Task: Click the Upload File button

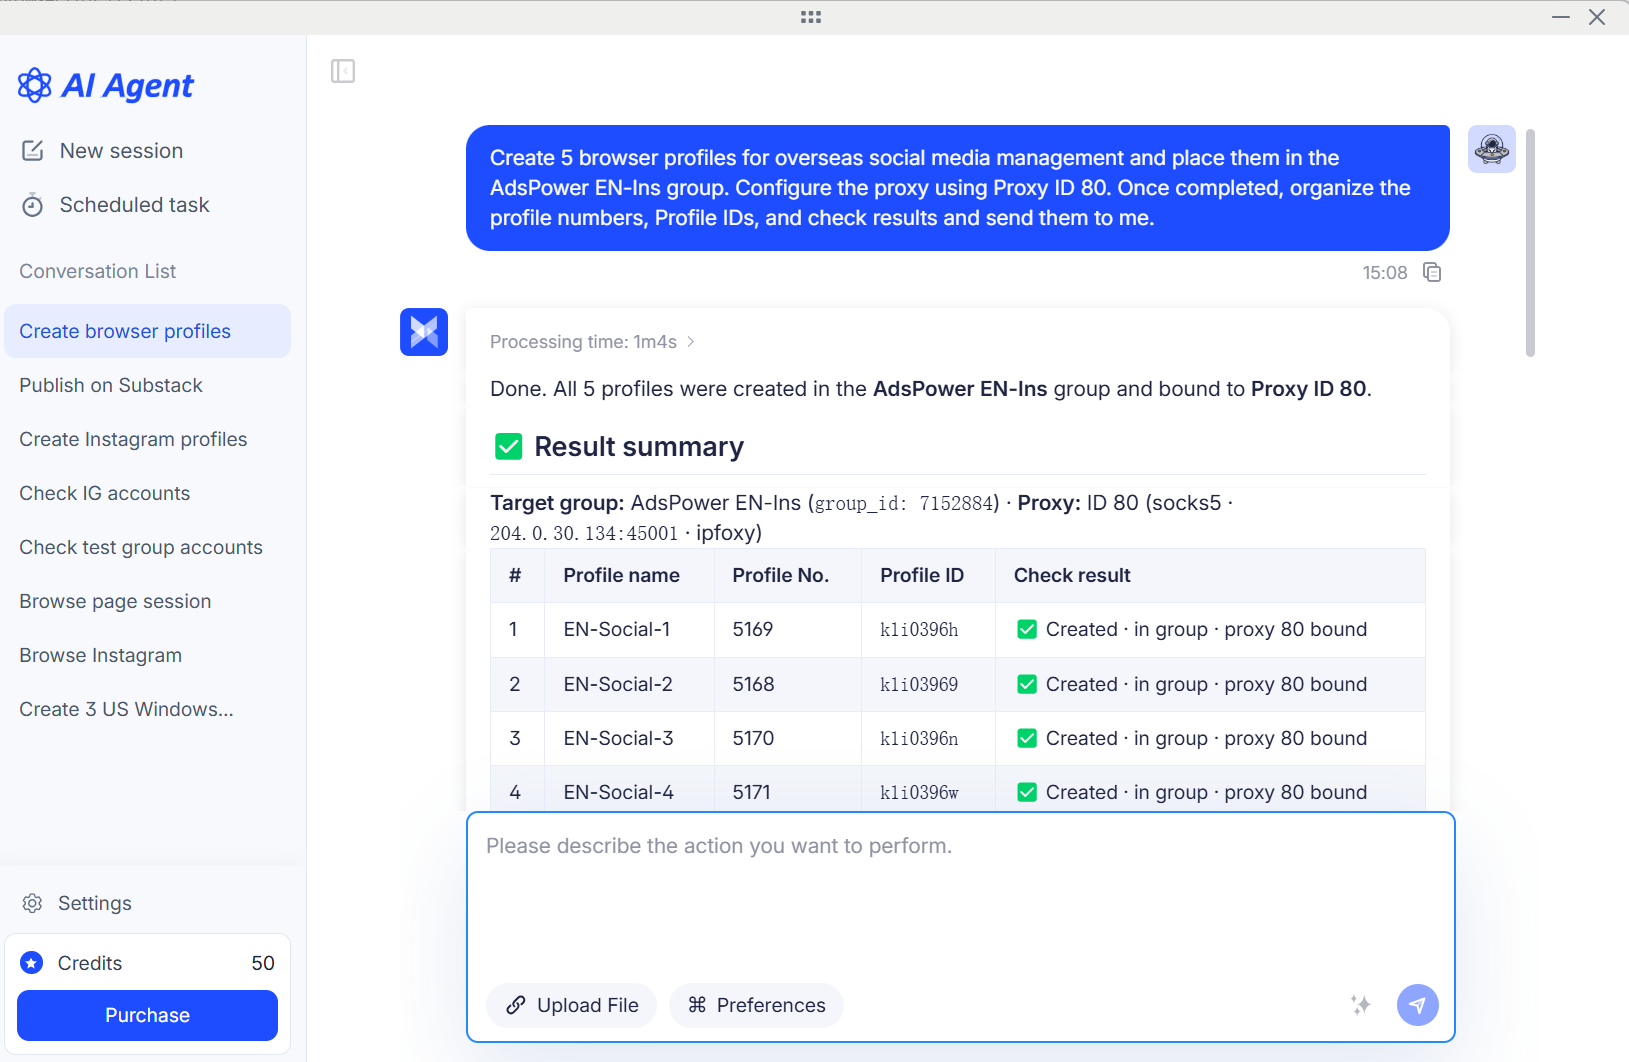Action: coord(571,1005)
